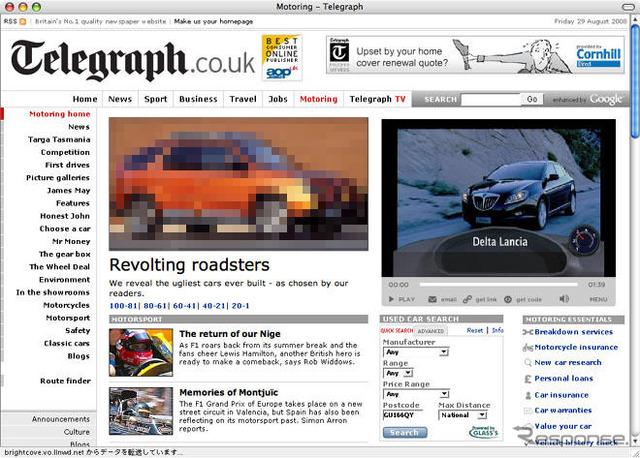Open the News navigation tab
The image size is (640, 458).
point(120,99)
